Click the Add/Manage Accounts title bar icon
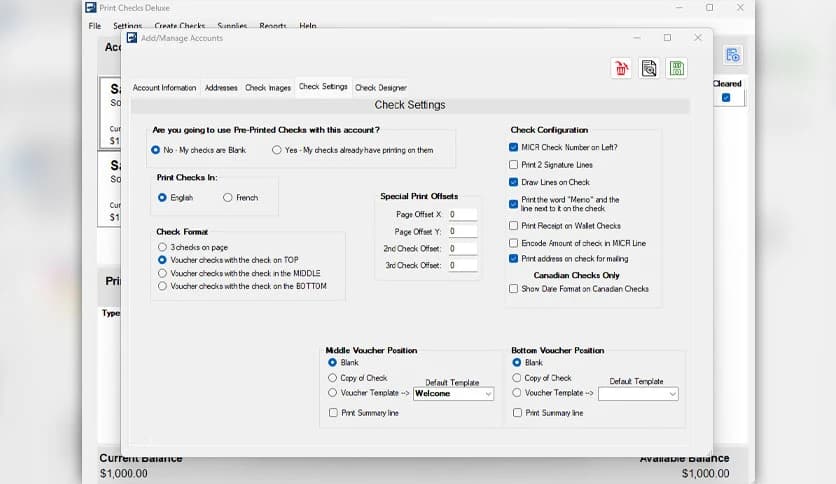Image resolution: width=836 pixels, height=484 pixels. (132, 38)
